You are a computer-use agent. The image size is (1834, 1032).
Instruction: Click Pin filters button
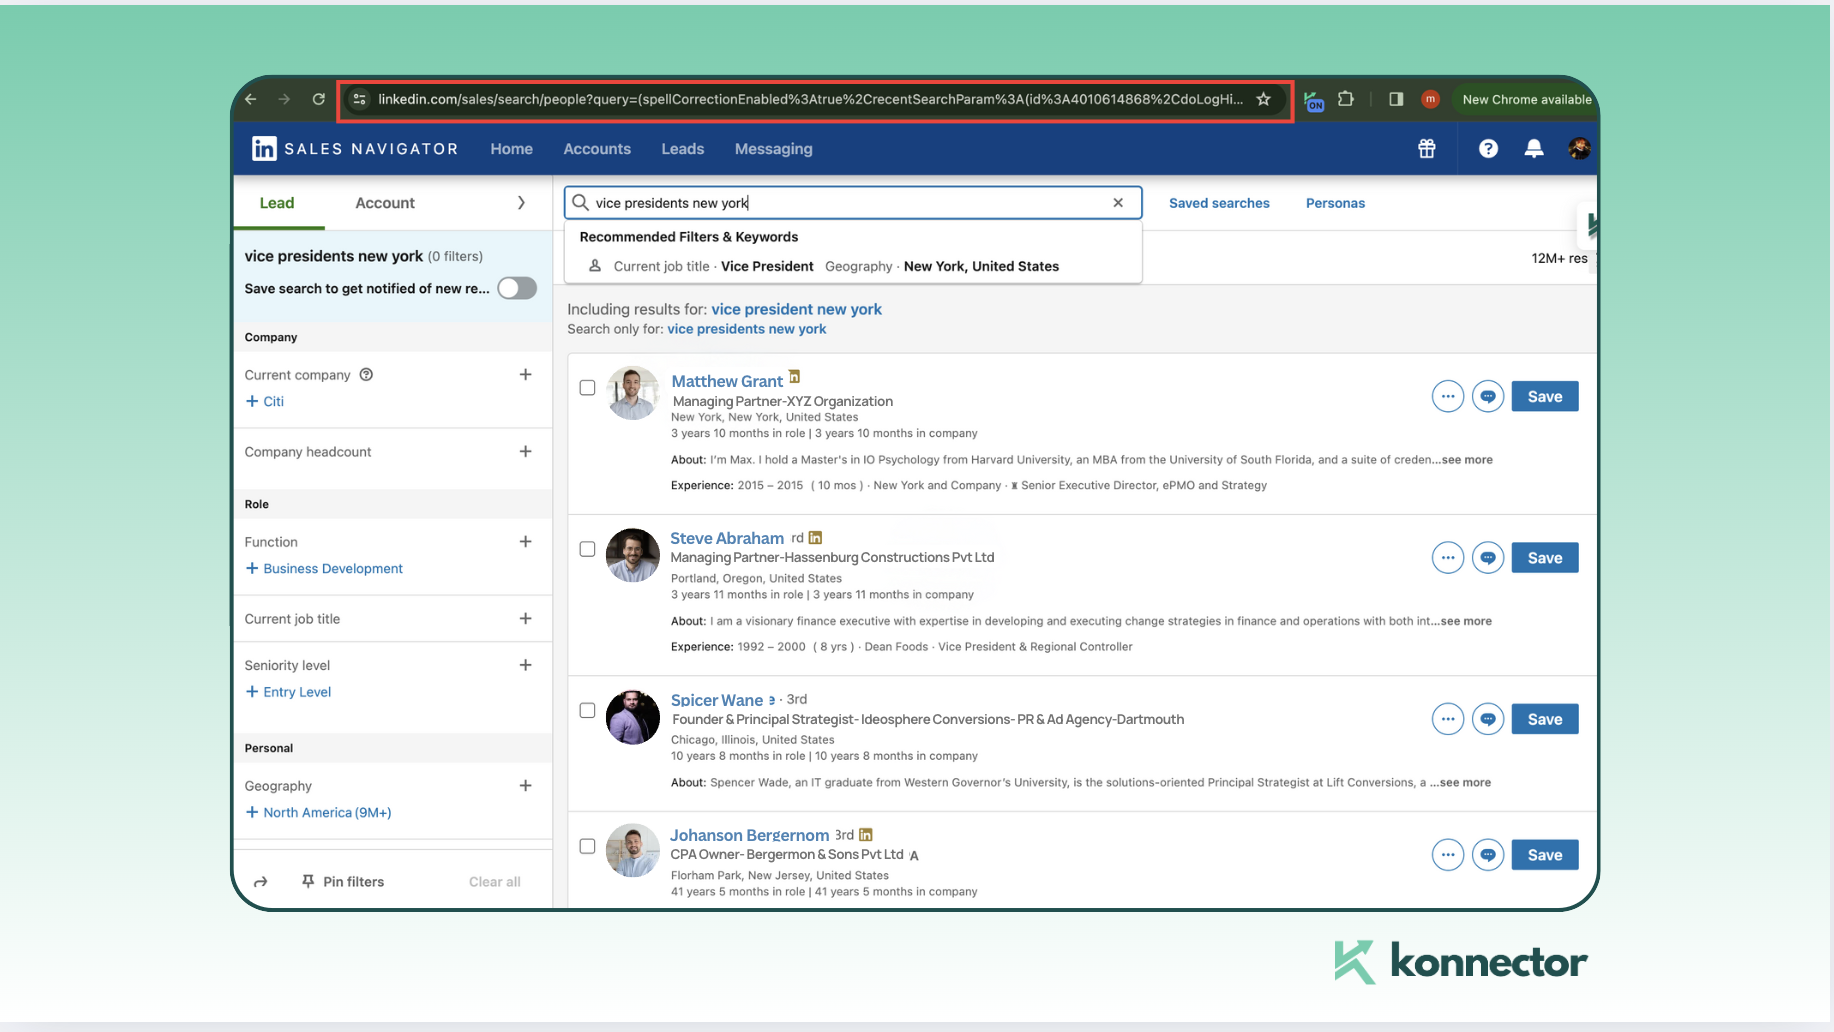click(343, 882)
